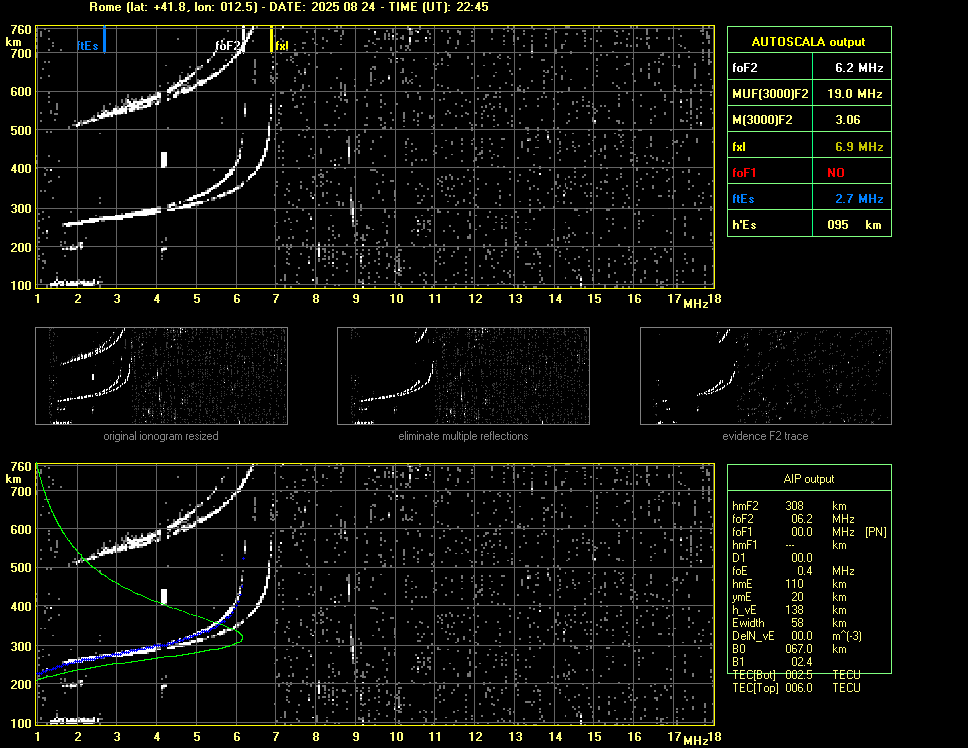Select the h_vE value 138 in AIP output
The height and width of the screenshot is (748, 968).
[x=795, y=610]
